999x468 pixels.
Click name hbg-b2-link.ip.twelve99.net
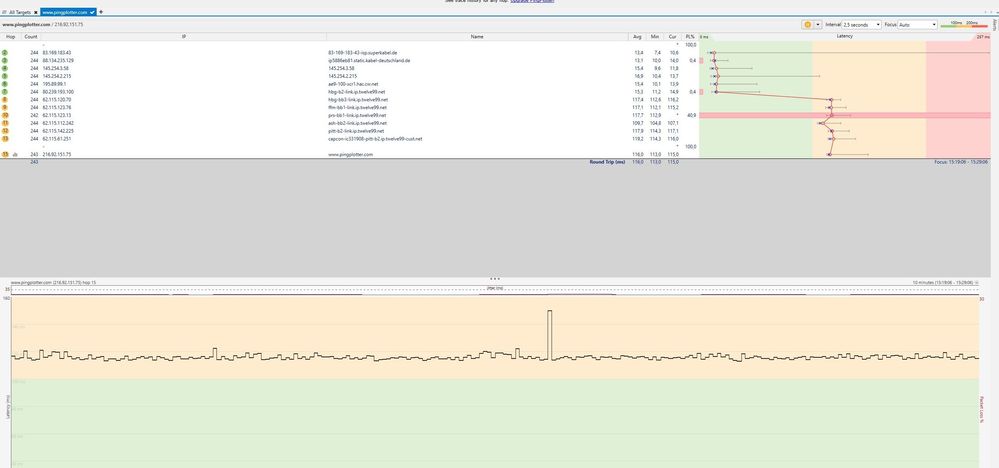(x=356, y=92)
